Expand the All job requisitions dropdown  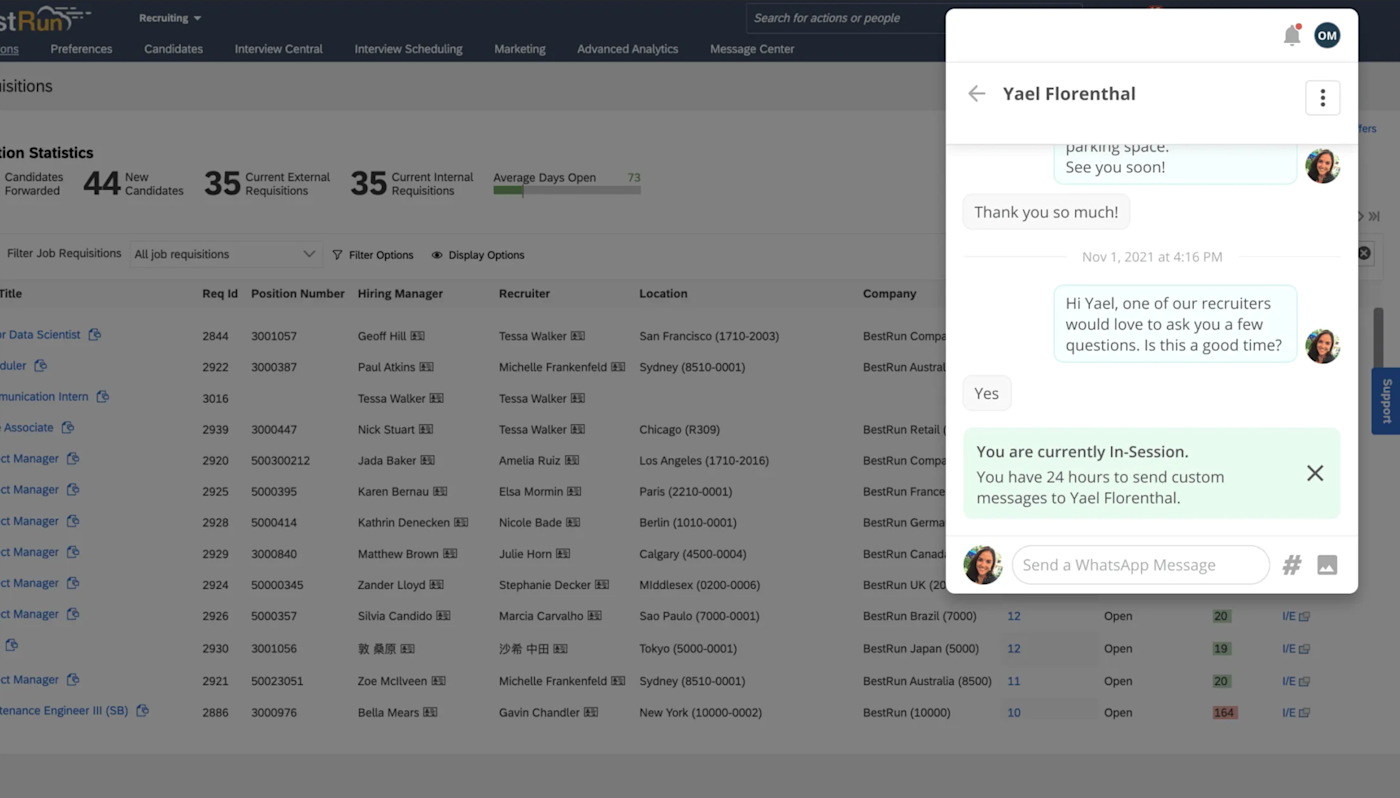226,254
